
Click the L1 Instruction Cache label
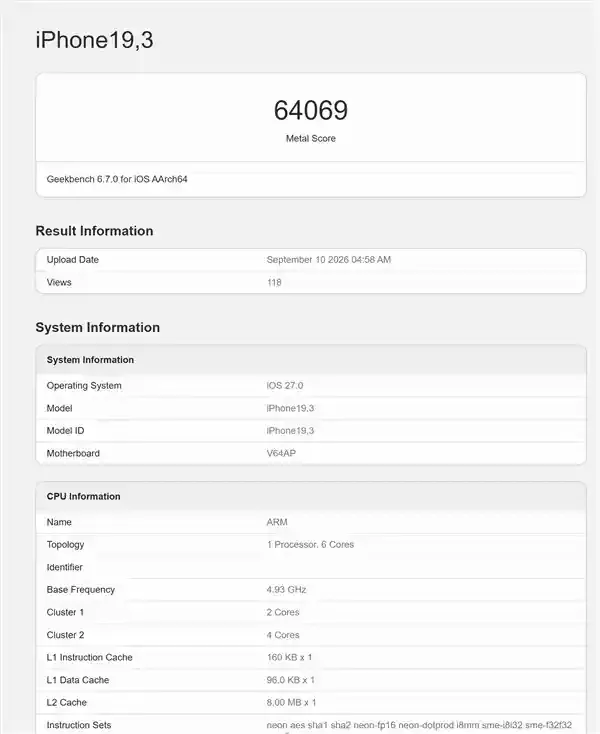point(89,658)
